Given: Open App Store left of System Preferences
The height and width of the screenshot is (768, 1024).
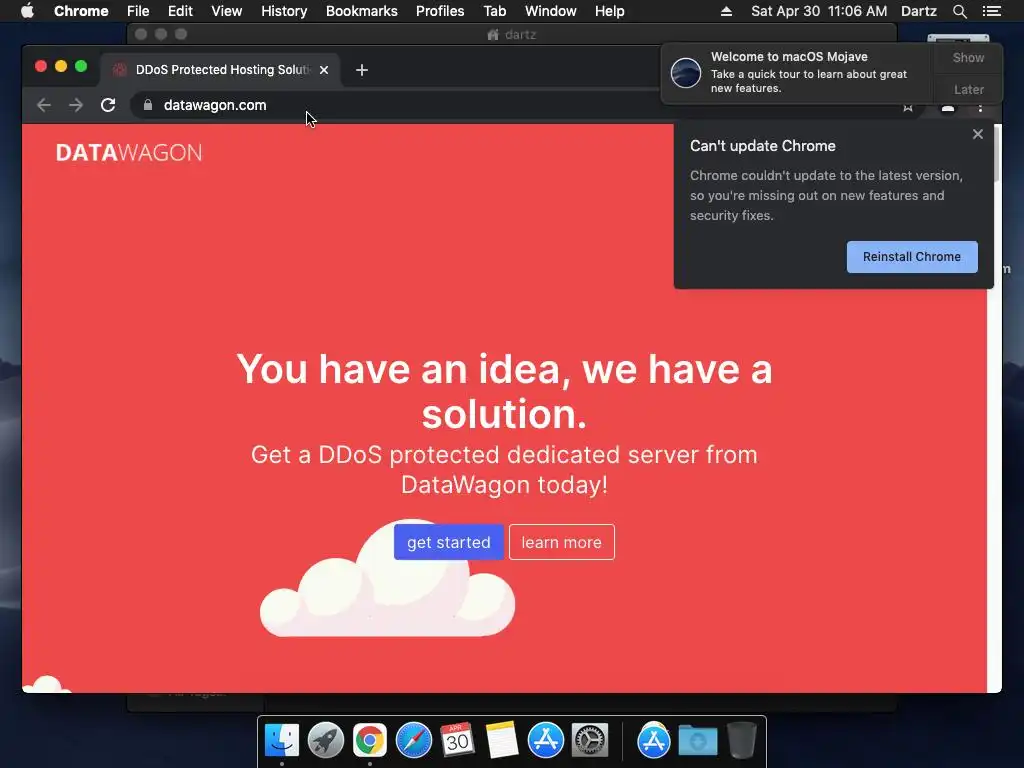Looking at the screenshot, I should (x=545, y=740).
